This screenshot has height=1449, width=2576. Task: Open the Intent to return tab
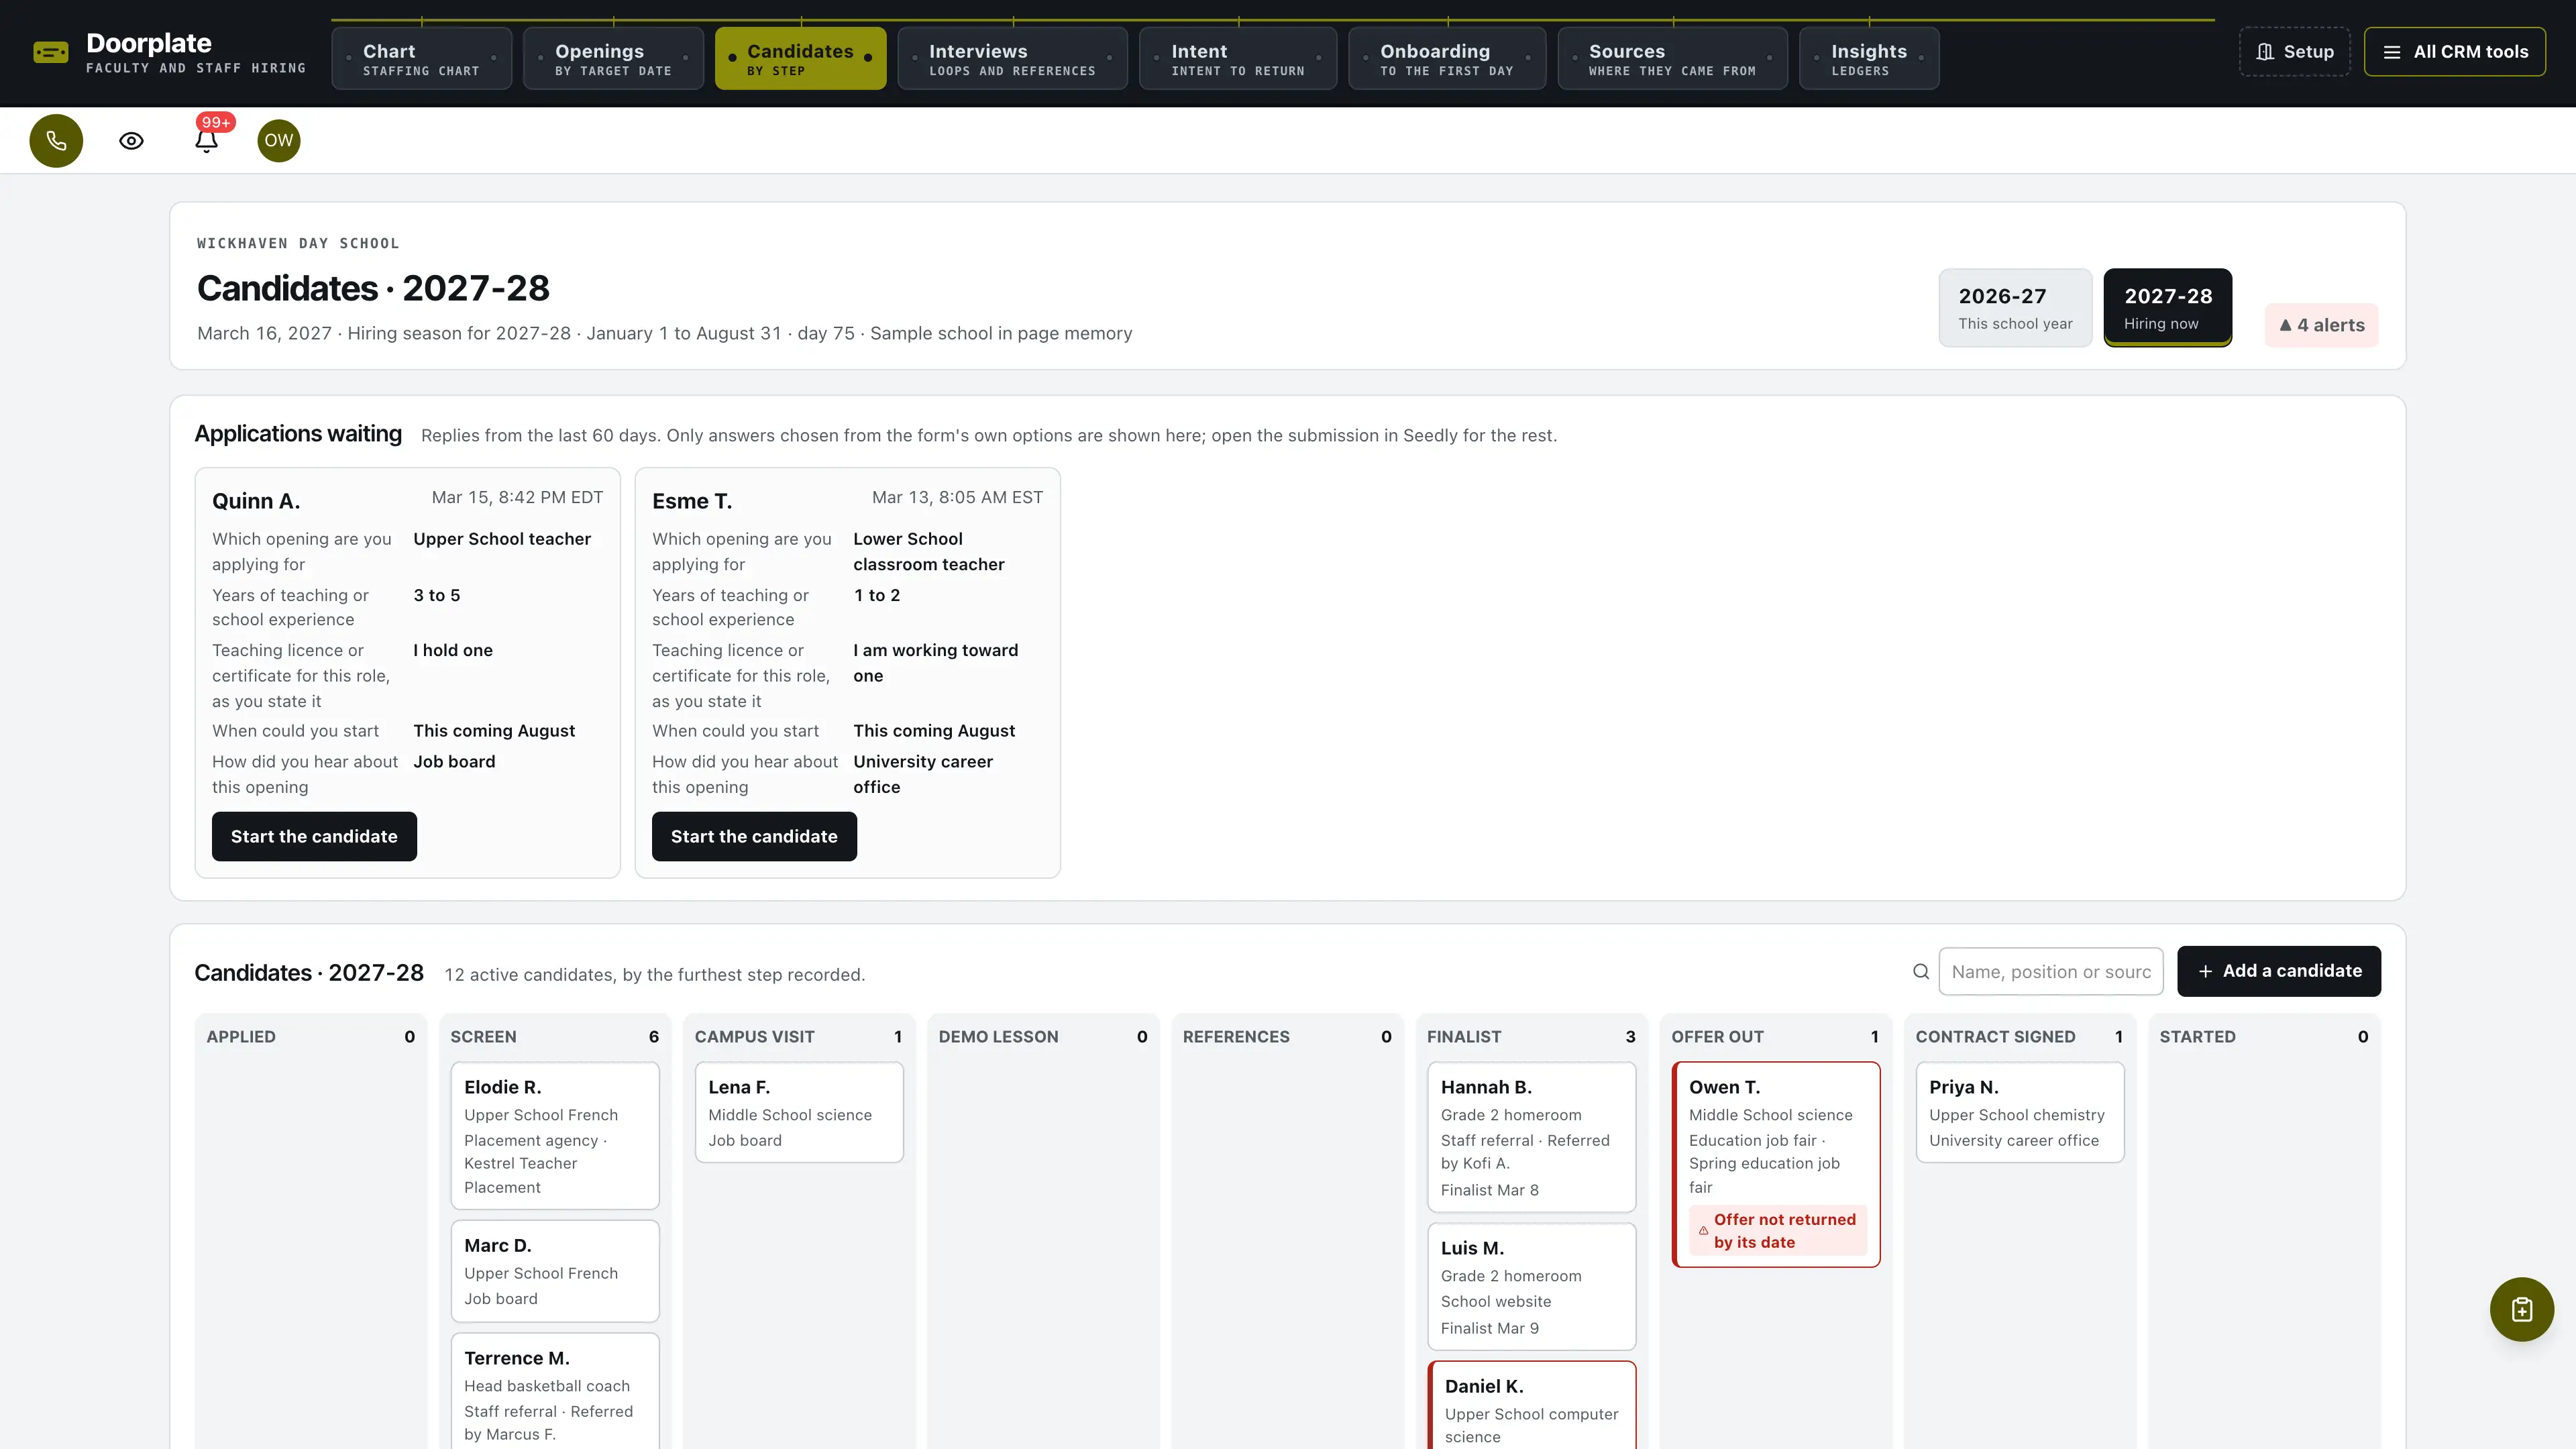(1238, 59)
